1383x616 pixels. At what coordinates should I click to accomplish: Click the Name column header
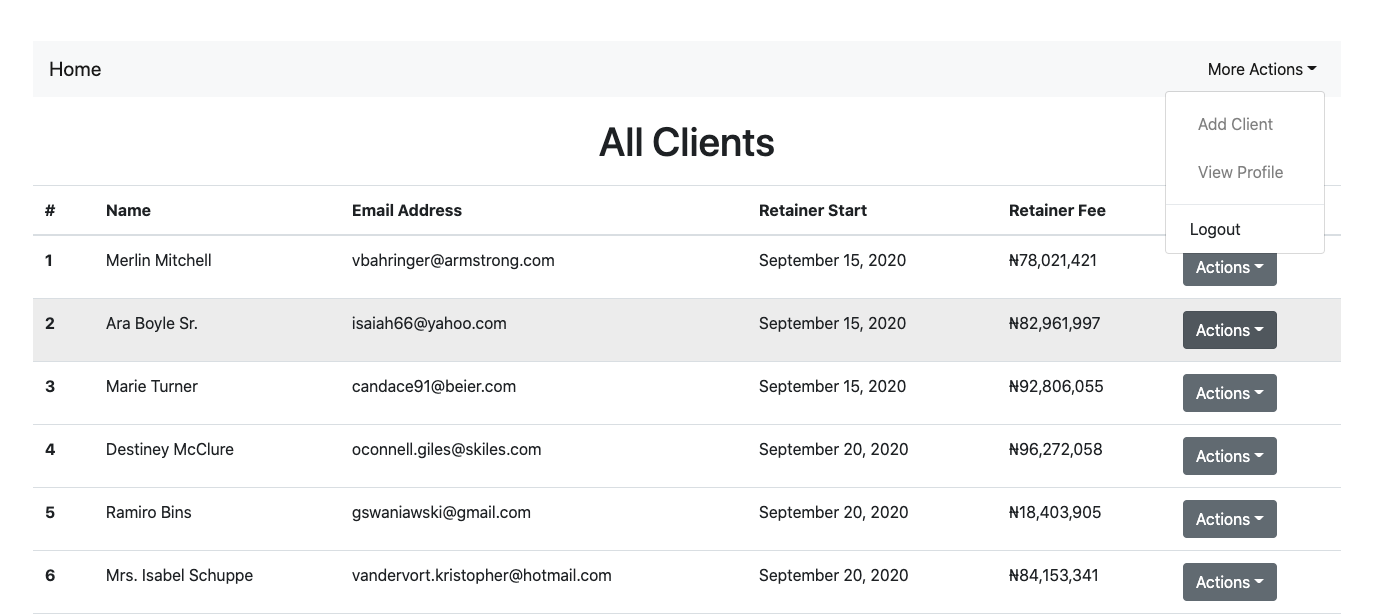click(128, 210)
